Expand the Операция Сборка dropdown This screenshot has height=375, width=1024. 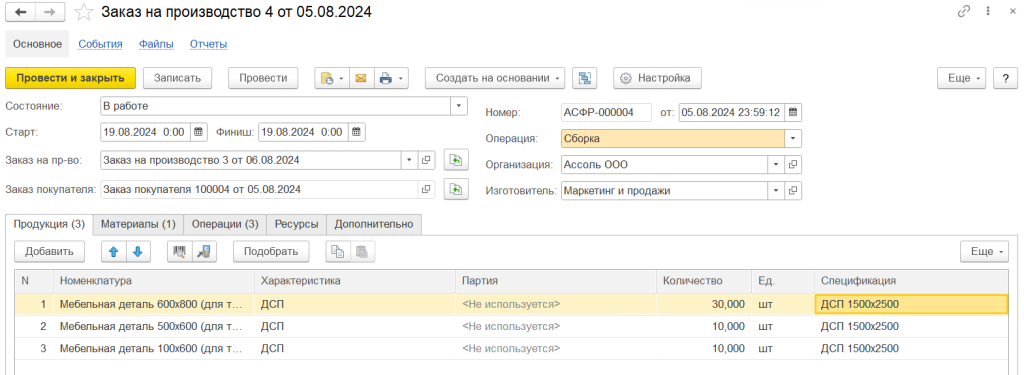[793, 139]
